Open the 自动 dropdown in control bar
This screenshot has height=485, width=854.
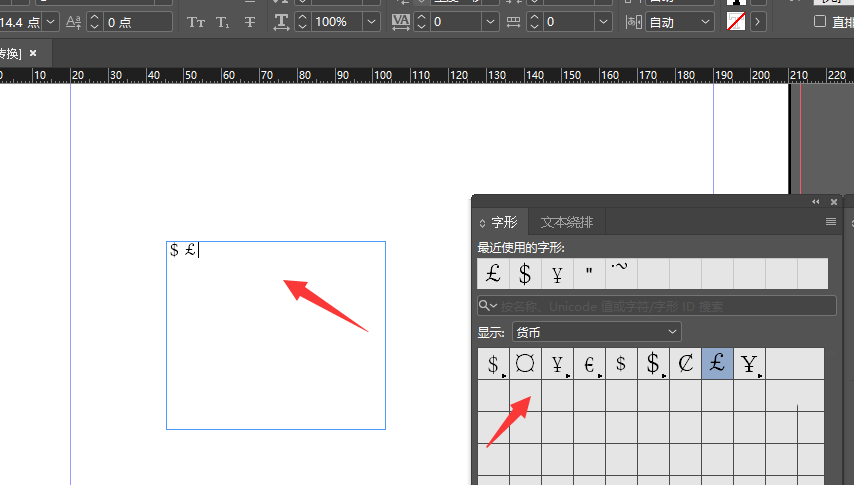706,21
